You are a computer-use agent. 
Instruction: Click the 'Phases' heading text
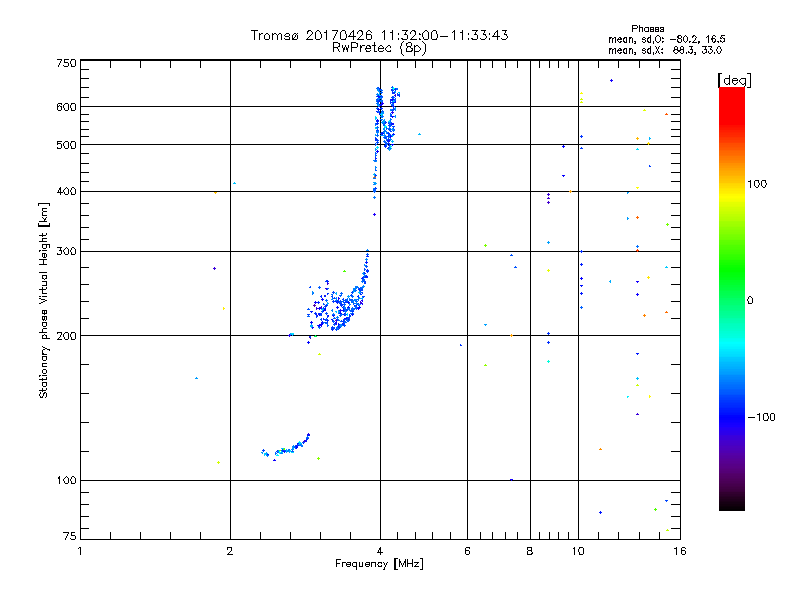click(647, 29)
